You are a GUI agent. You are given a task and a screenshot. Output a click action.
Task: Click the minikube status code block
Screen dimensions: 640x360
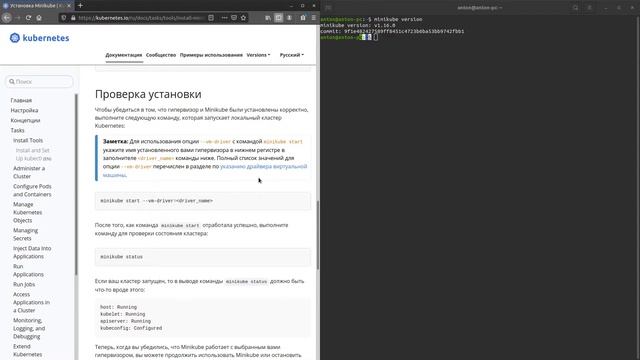(202, 257)
